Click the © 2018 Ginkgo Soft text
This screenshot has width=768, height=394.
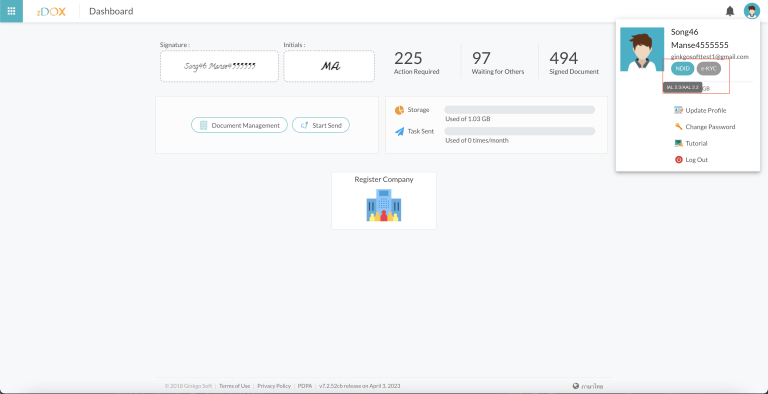(189, 386)
